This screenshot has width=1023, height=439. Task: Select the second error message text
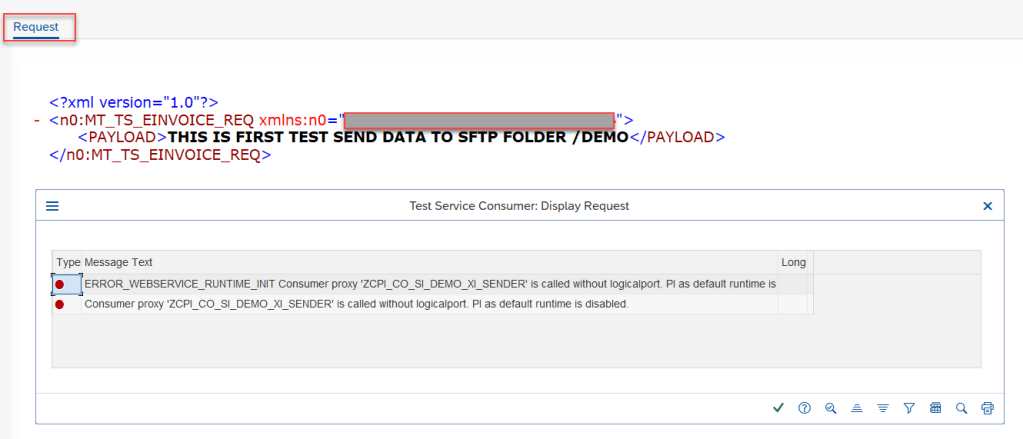pyautogui.click(x=356, y=304)
